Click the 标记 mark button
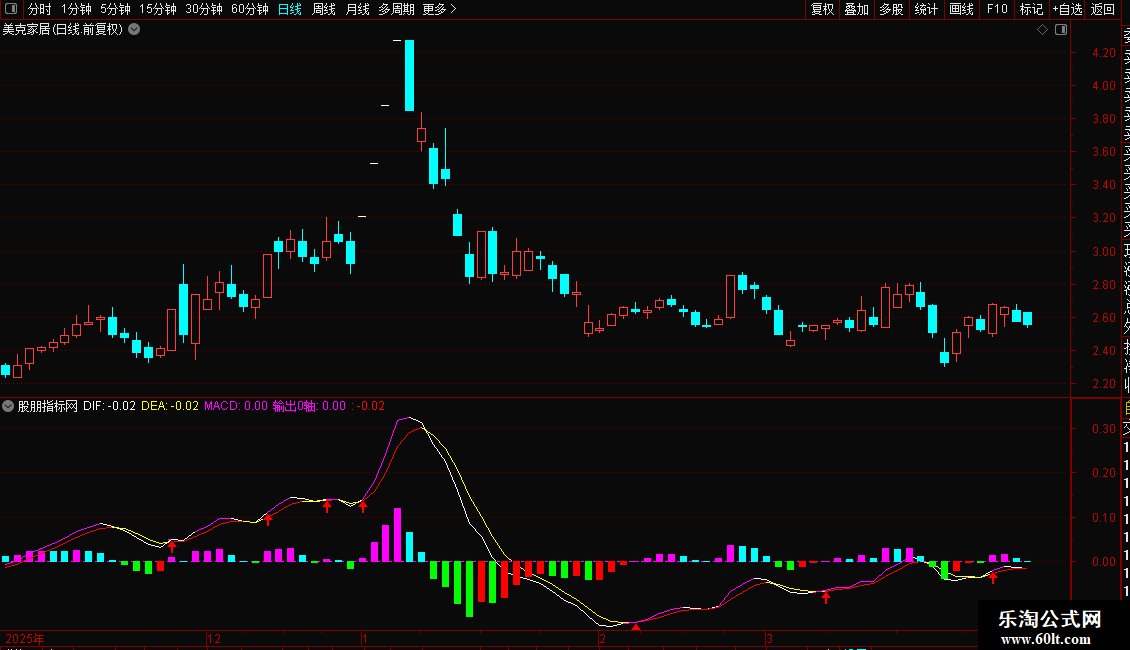This screenshot has height=650, width=1130. (1031, 9)
